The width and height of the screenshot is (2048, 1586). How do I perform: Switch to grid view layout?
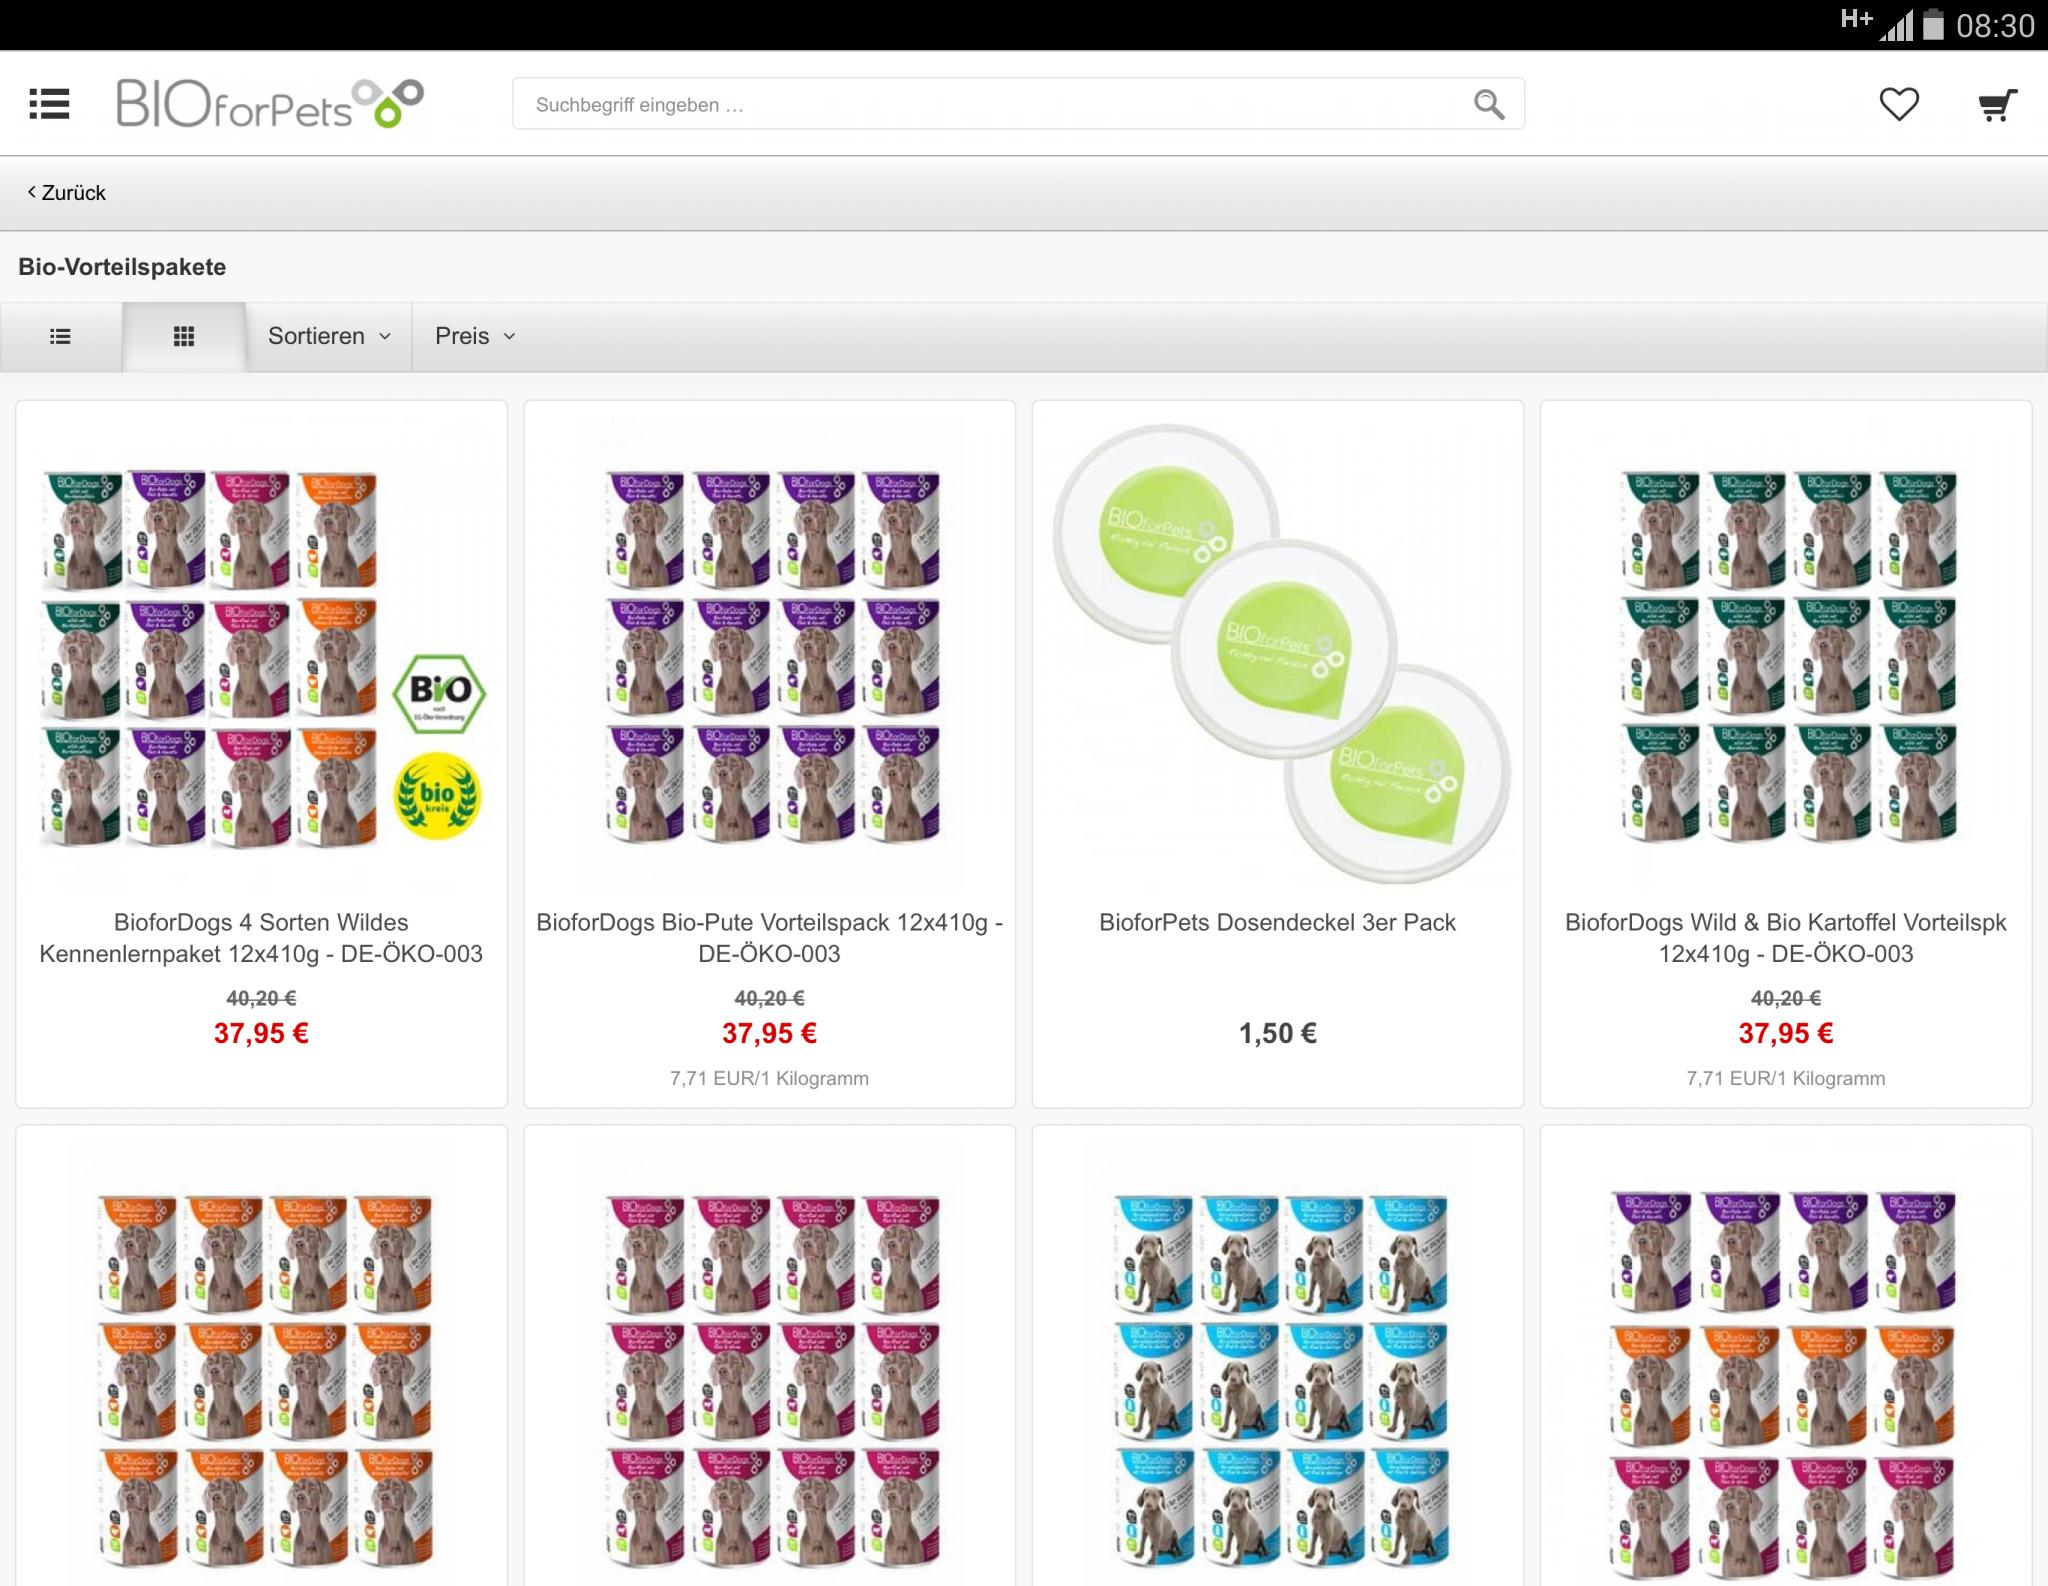tap(184, 337)
